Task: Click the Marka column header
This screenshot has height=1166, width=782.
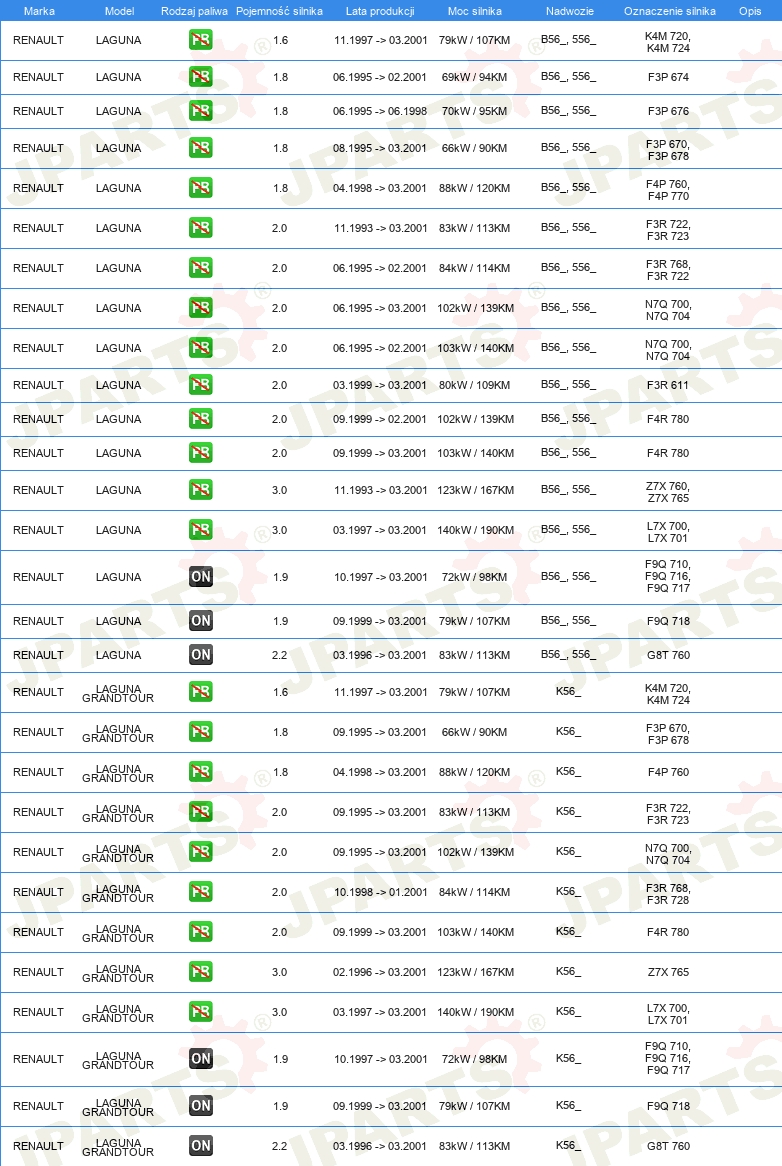Action: click(39, 11)
